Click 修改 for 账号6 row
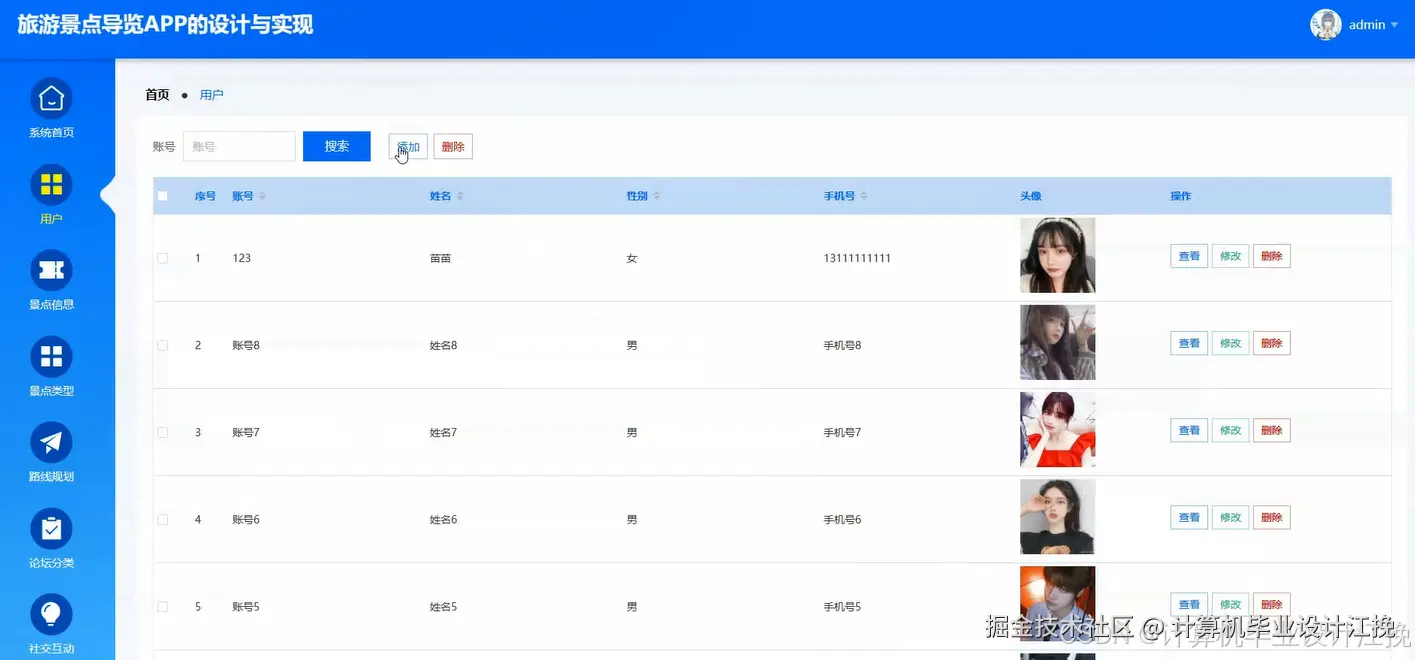 pyautogui.click(x=1230, y=518)
